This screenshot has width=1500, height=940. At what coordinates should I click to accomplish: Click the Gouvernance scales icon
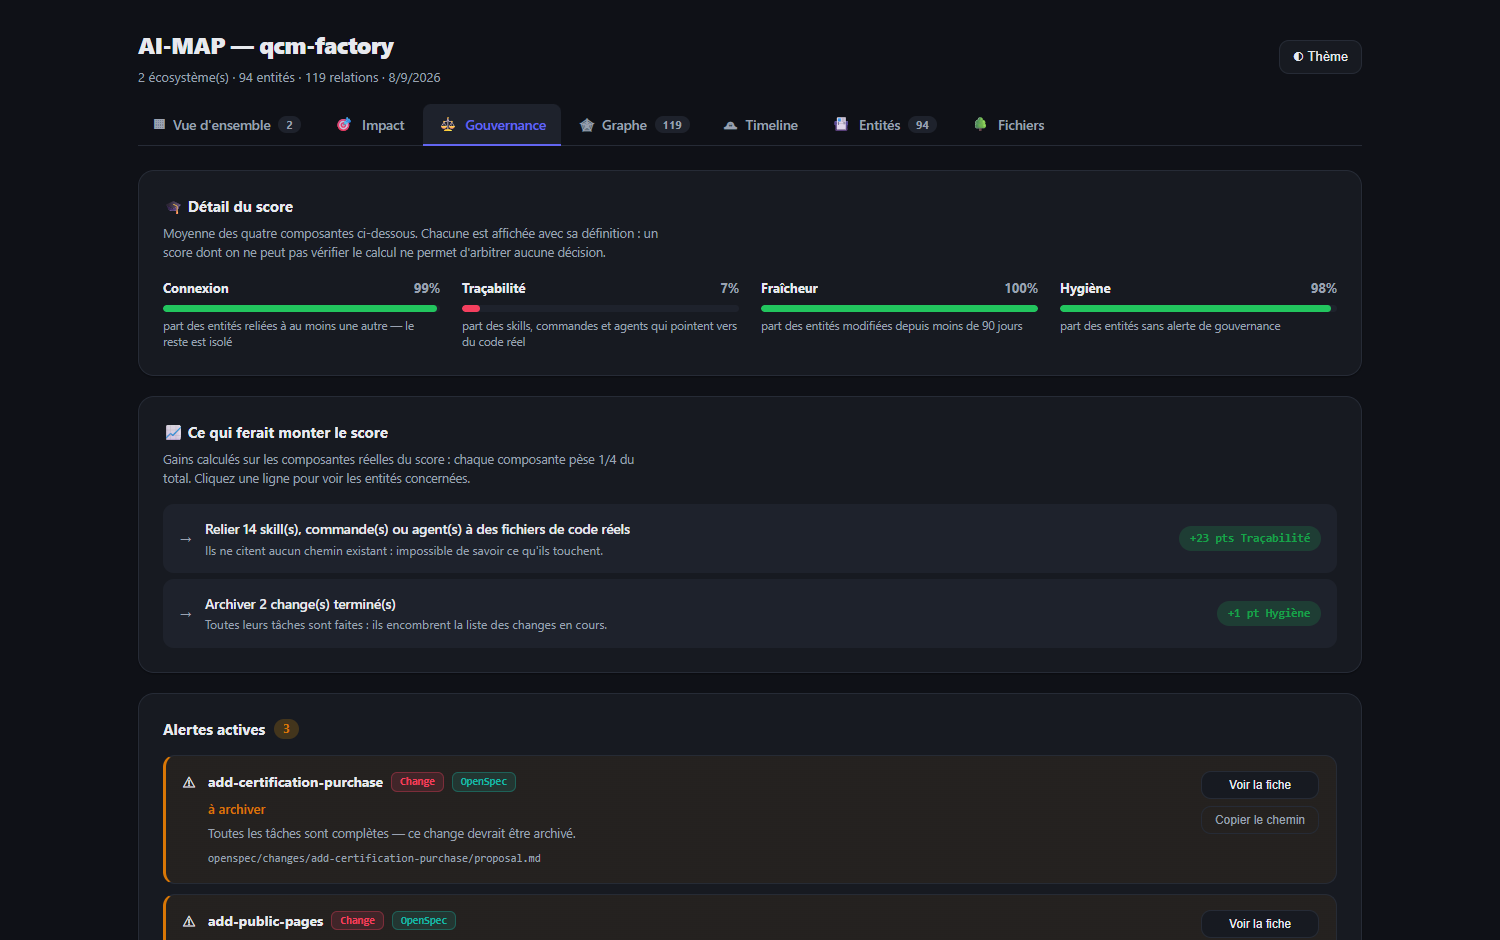(448, 125)
